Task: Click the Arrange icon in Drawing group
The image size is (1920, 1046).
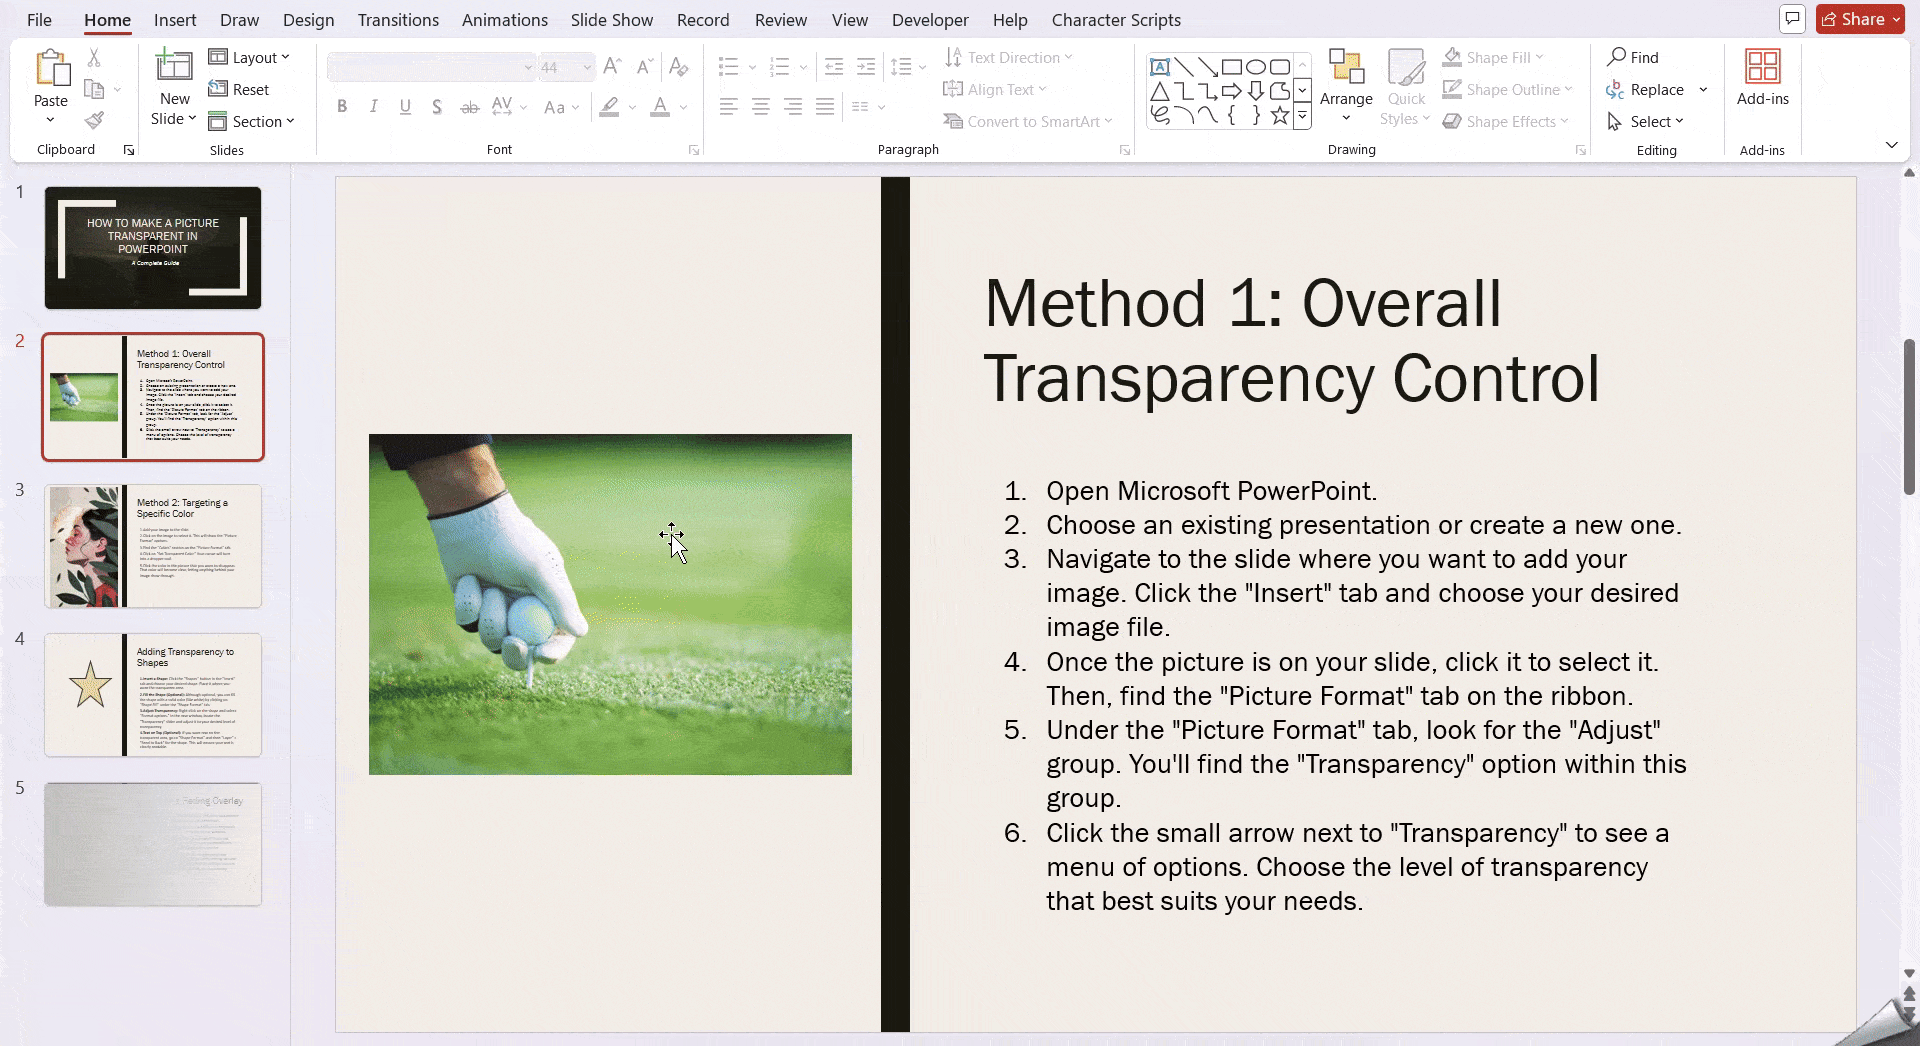Action: 1345,85
